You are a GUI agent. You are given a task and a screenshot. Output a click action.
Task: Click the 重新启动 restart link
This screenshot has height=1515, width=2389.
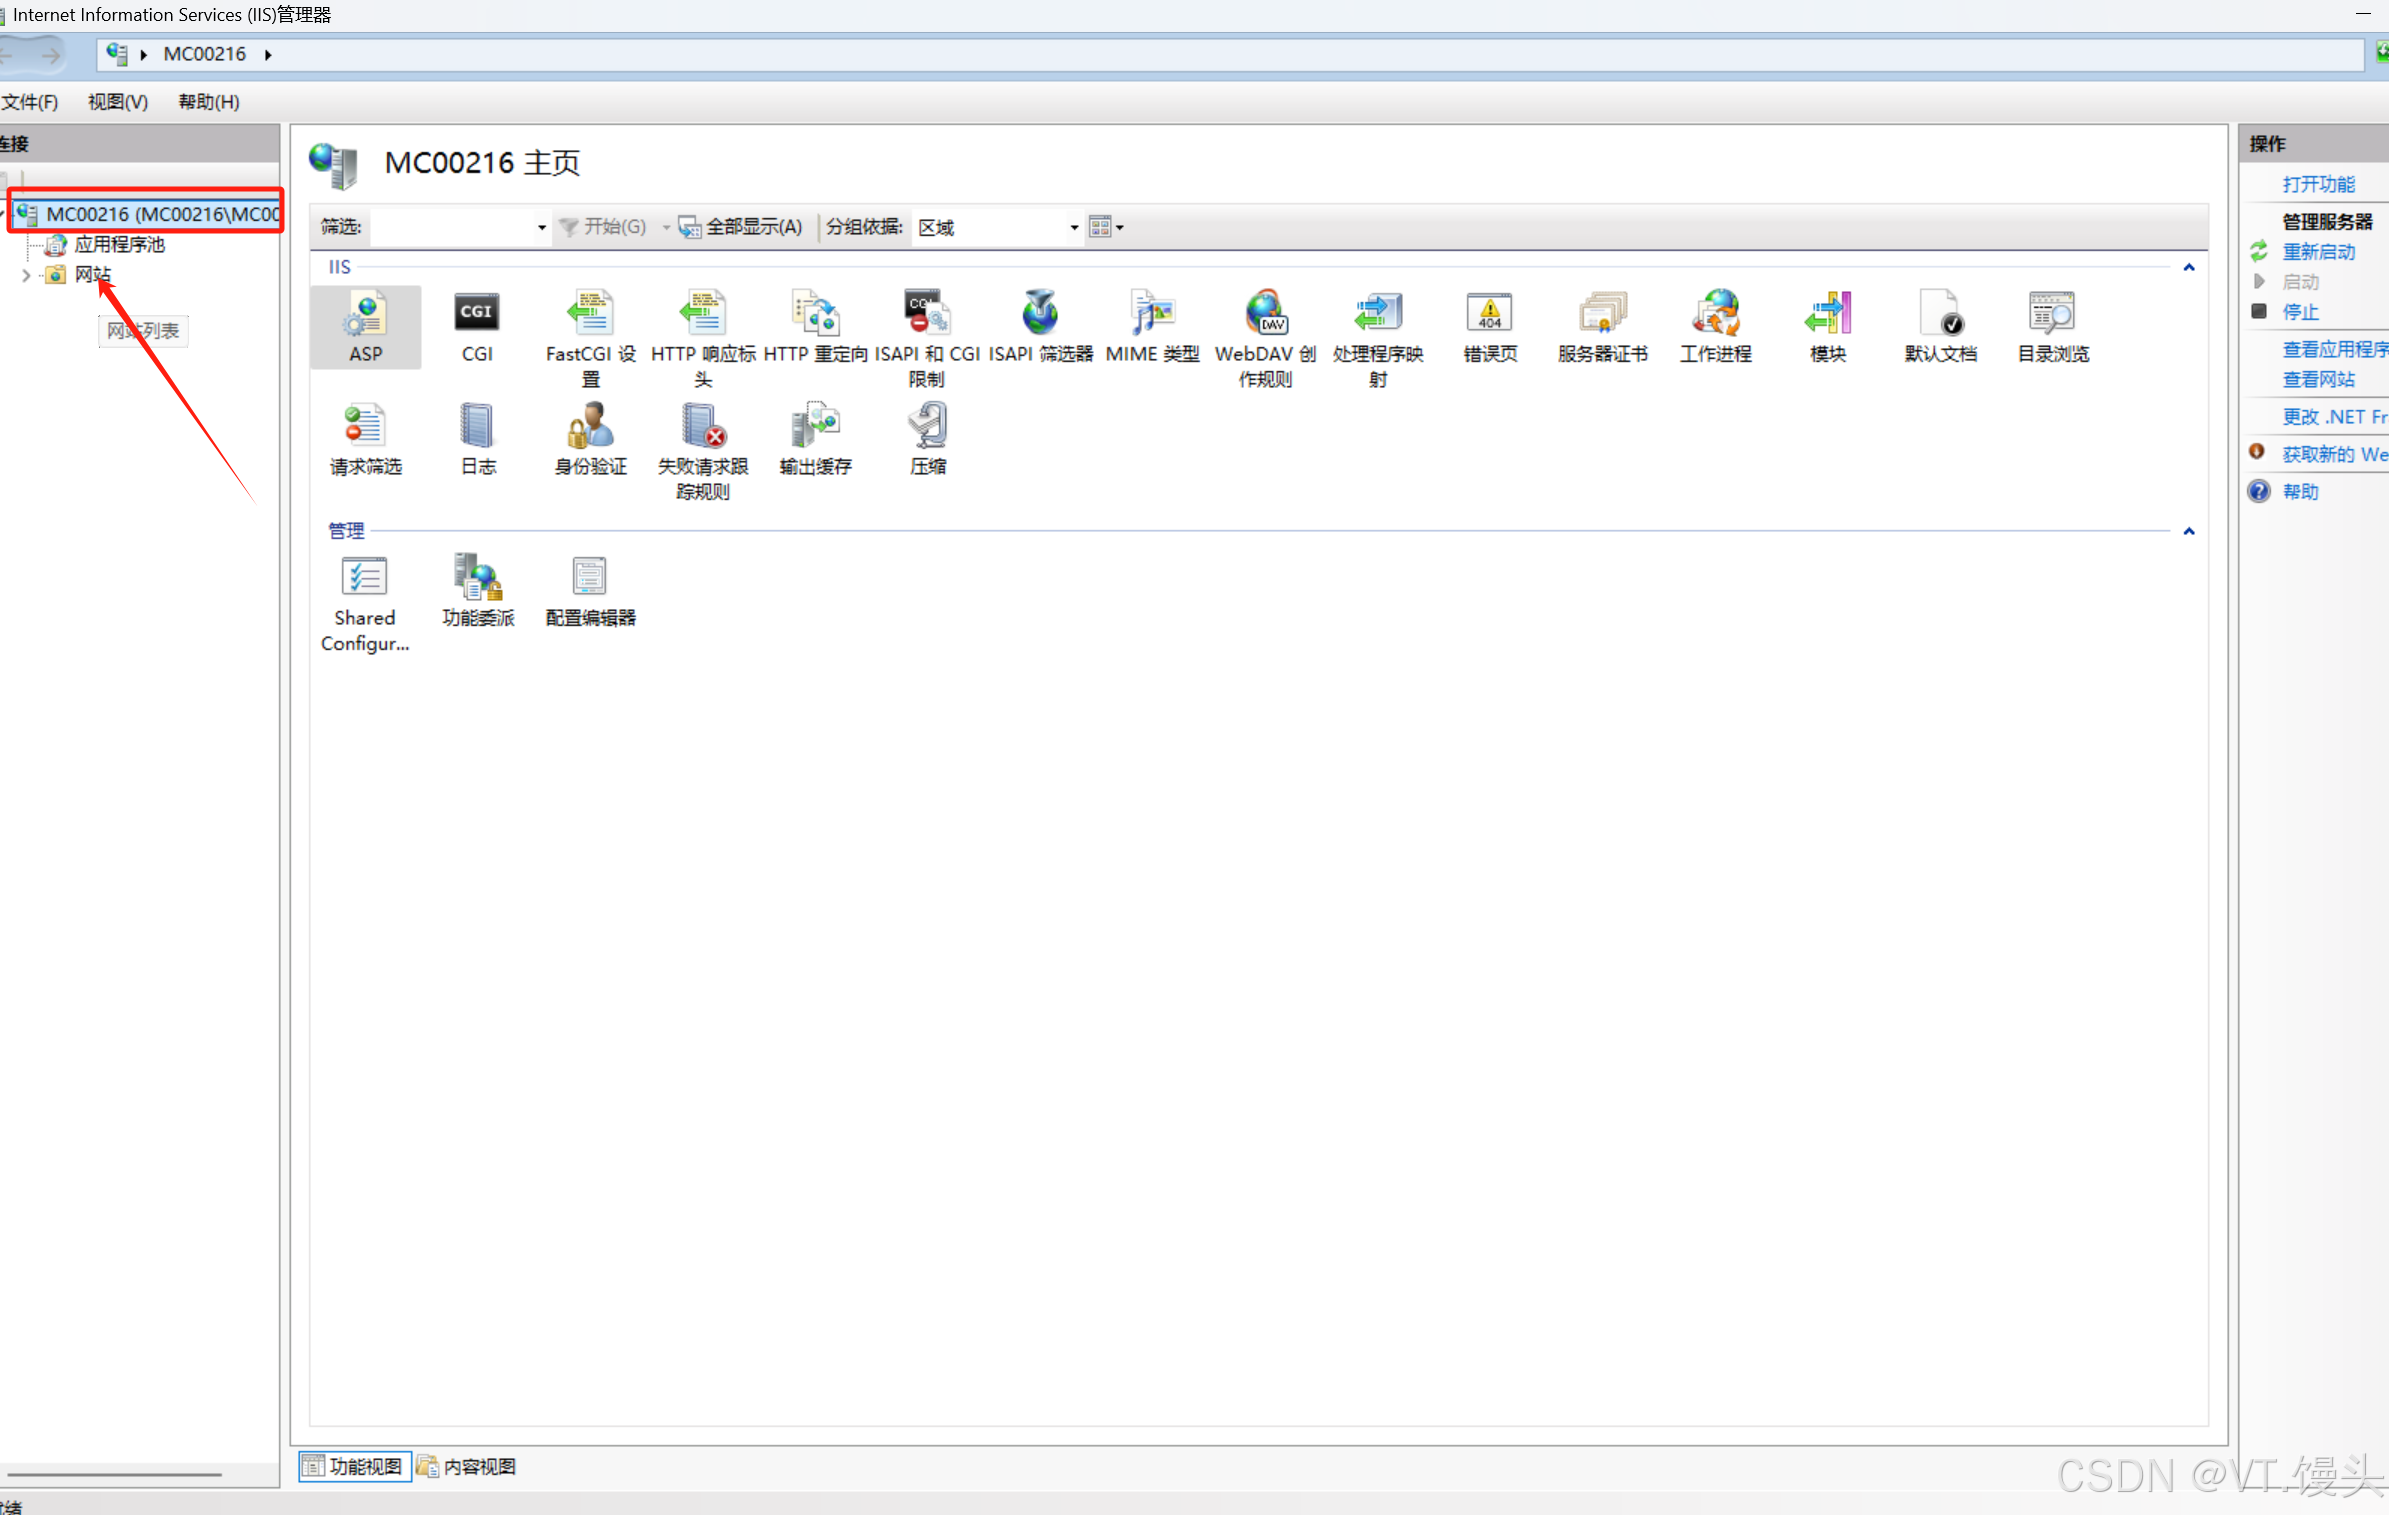2318,252
